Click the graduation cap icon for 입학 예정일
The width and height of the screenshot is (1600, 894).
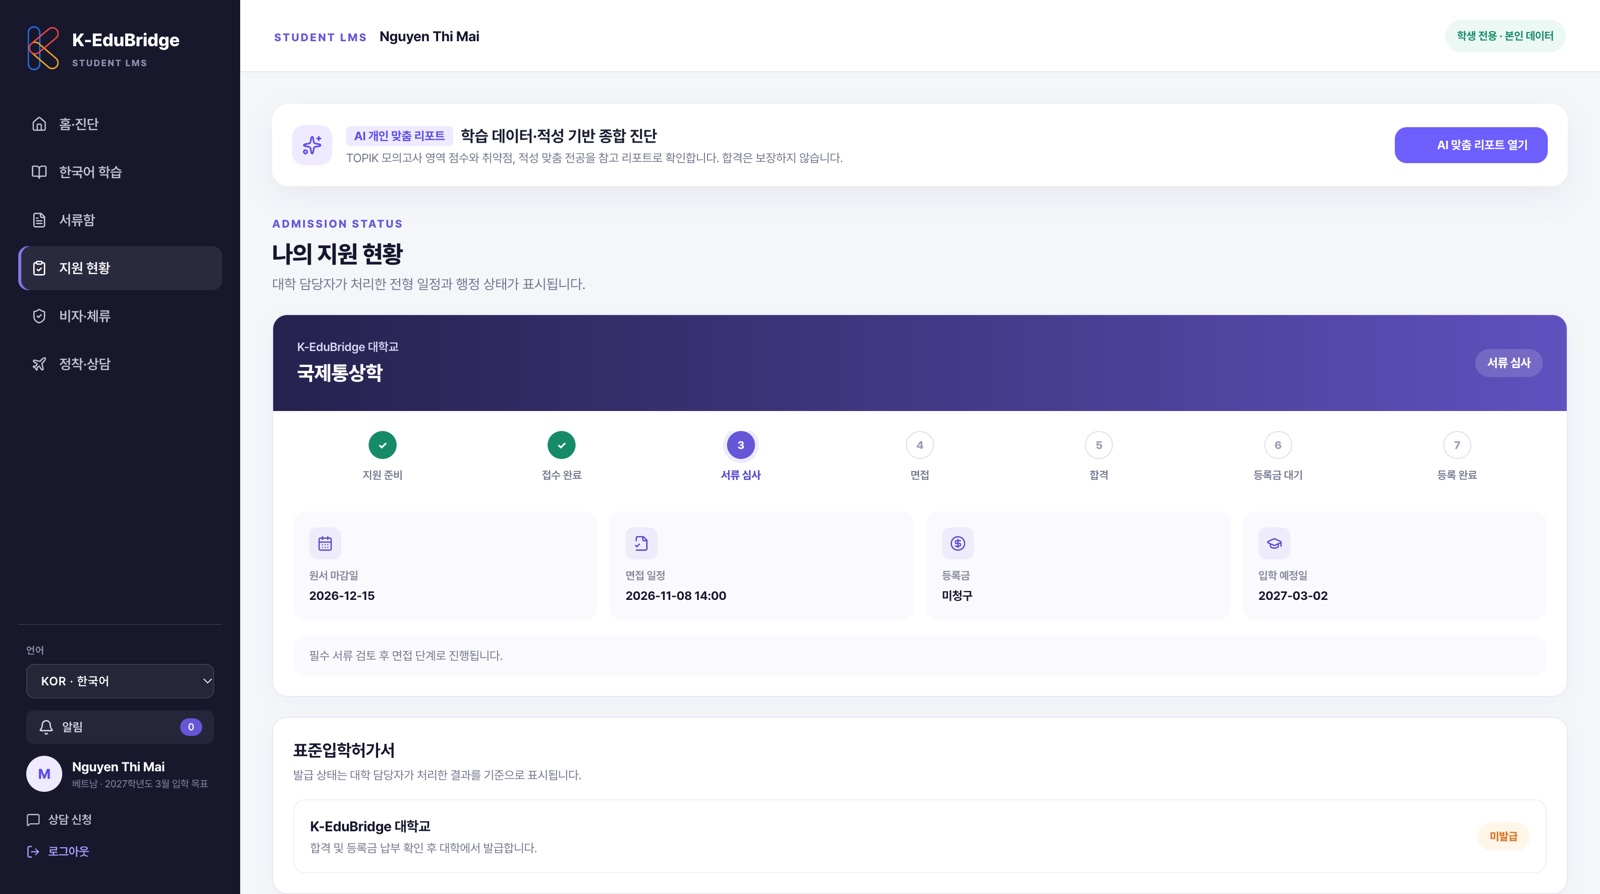coord(1274,543)
